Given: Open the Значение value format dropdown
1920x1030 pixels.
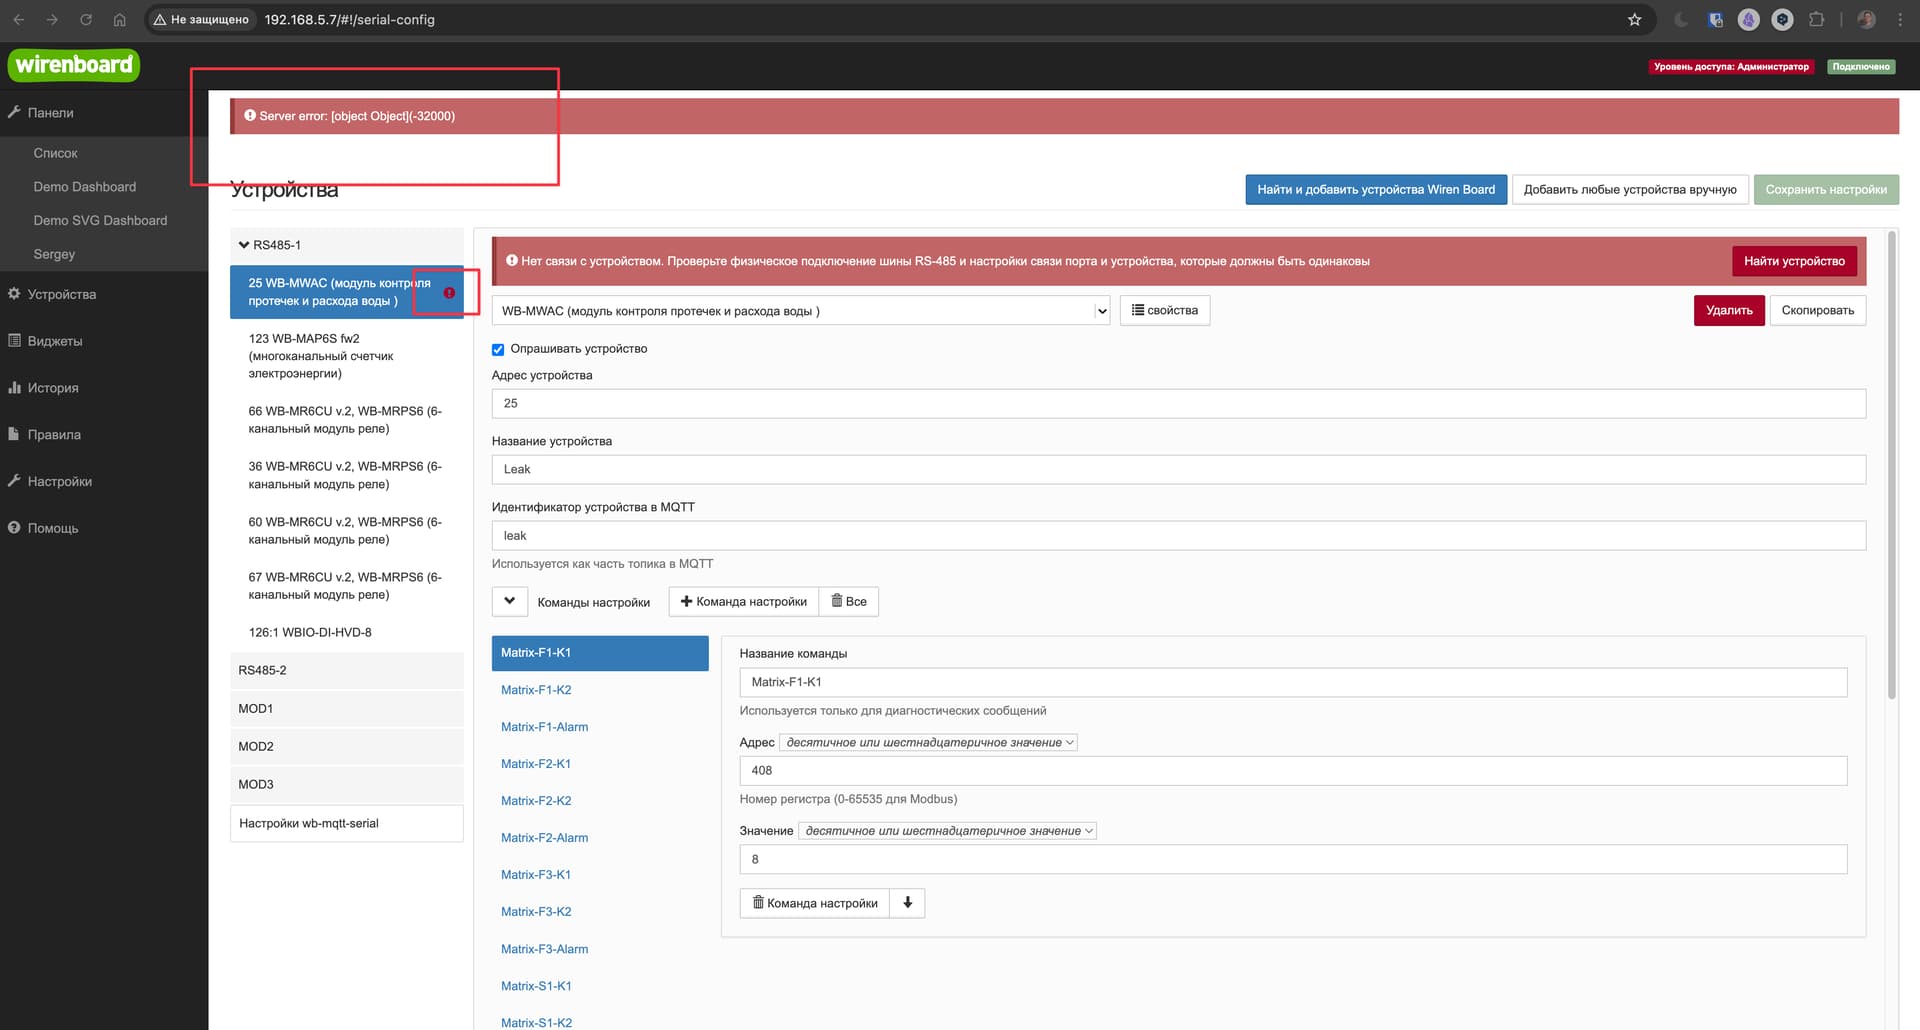Looking at the screenshot, I should [x=947, y=830].
